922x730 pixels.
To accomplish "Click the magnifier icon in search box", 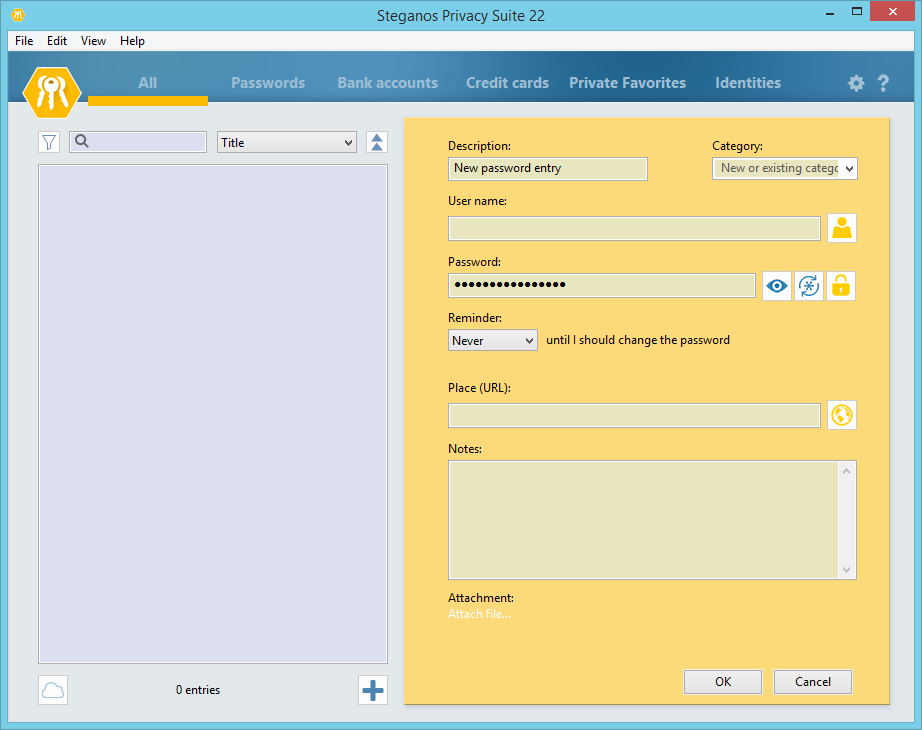I will point(82,141).
